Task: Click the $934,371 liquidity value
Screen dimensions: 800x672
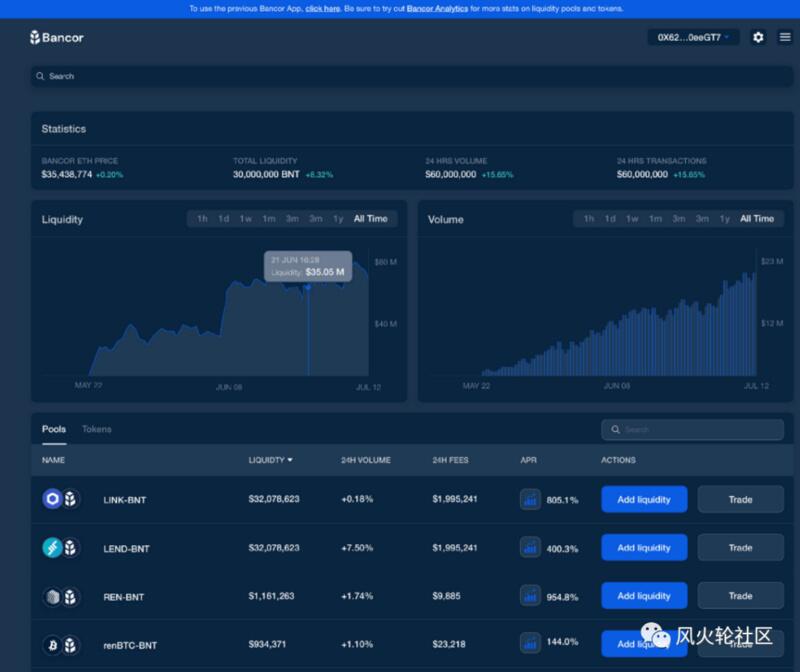Action: point(267,644)
